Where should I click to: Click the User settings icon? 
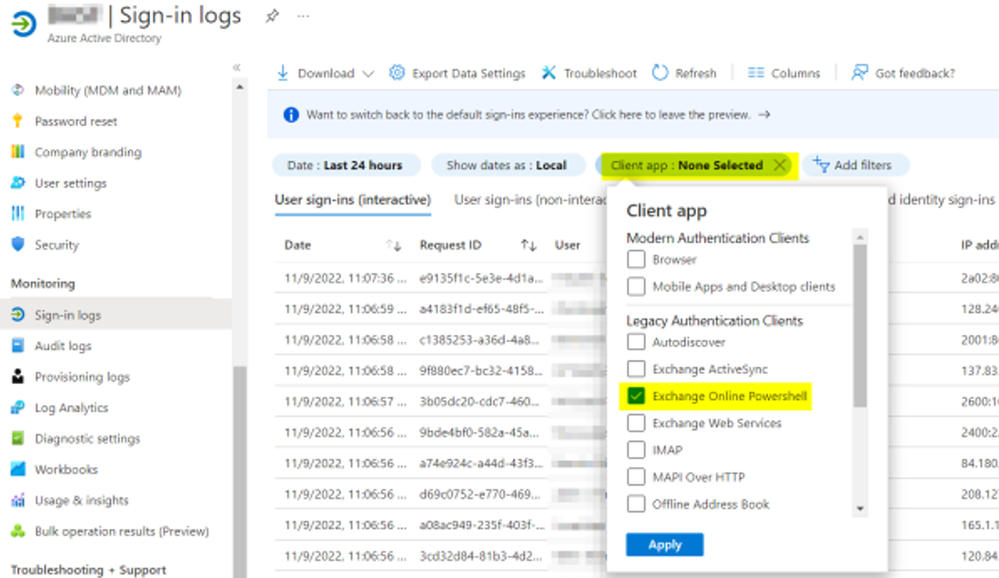(x=18, y=183)
